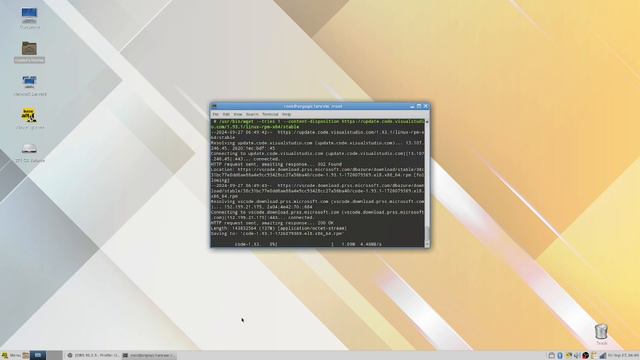
Task: Switch to the first workspace in the pager
Action: tap(38, 356)
